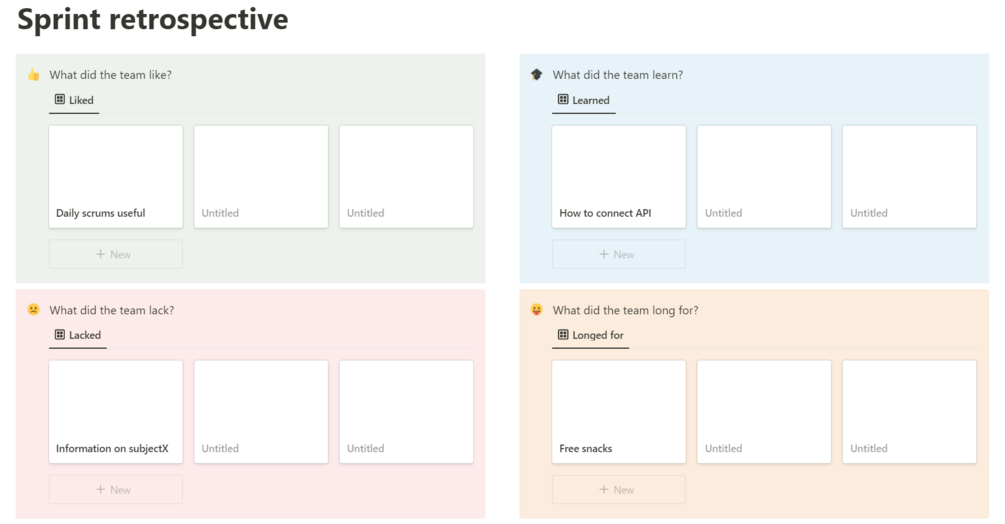
Task: Click the Sprint retrospective page title
Action: point(153,19)
